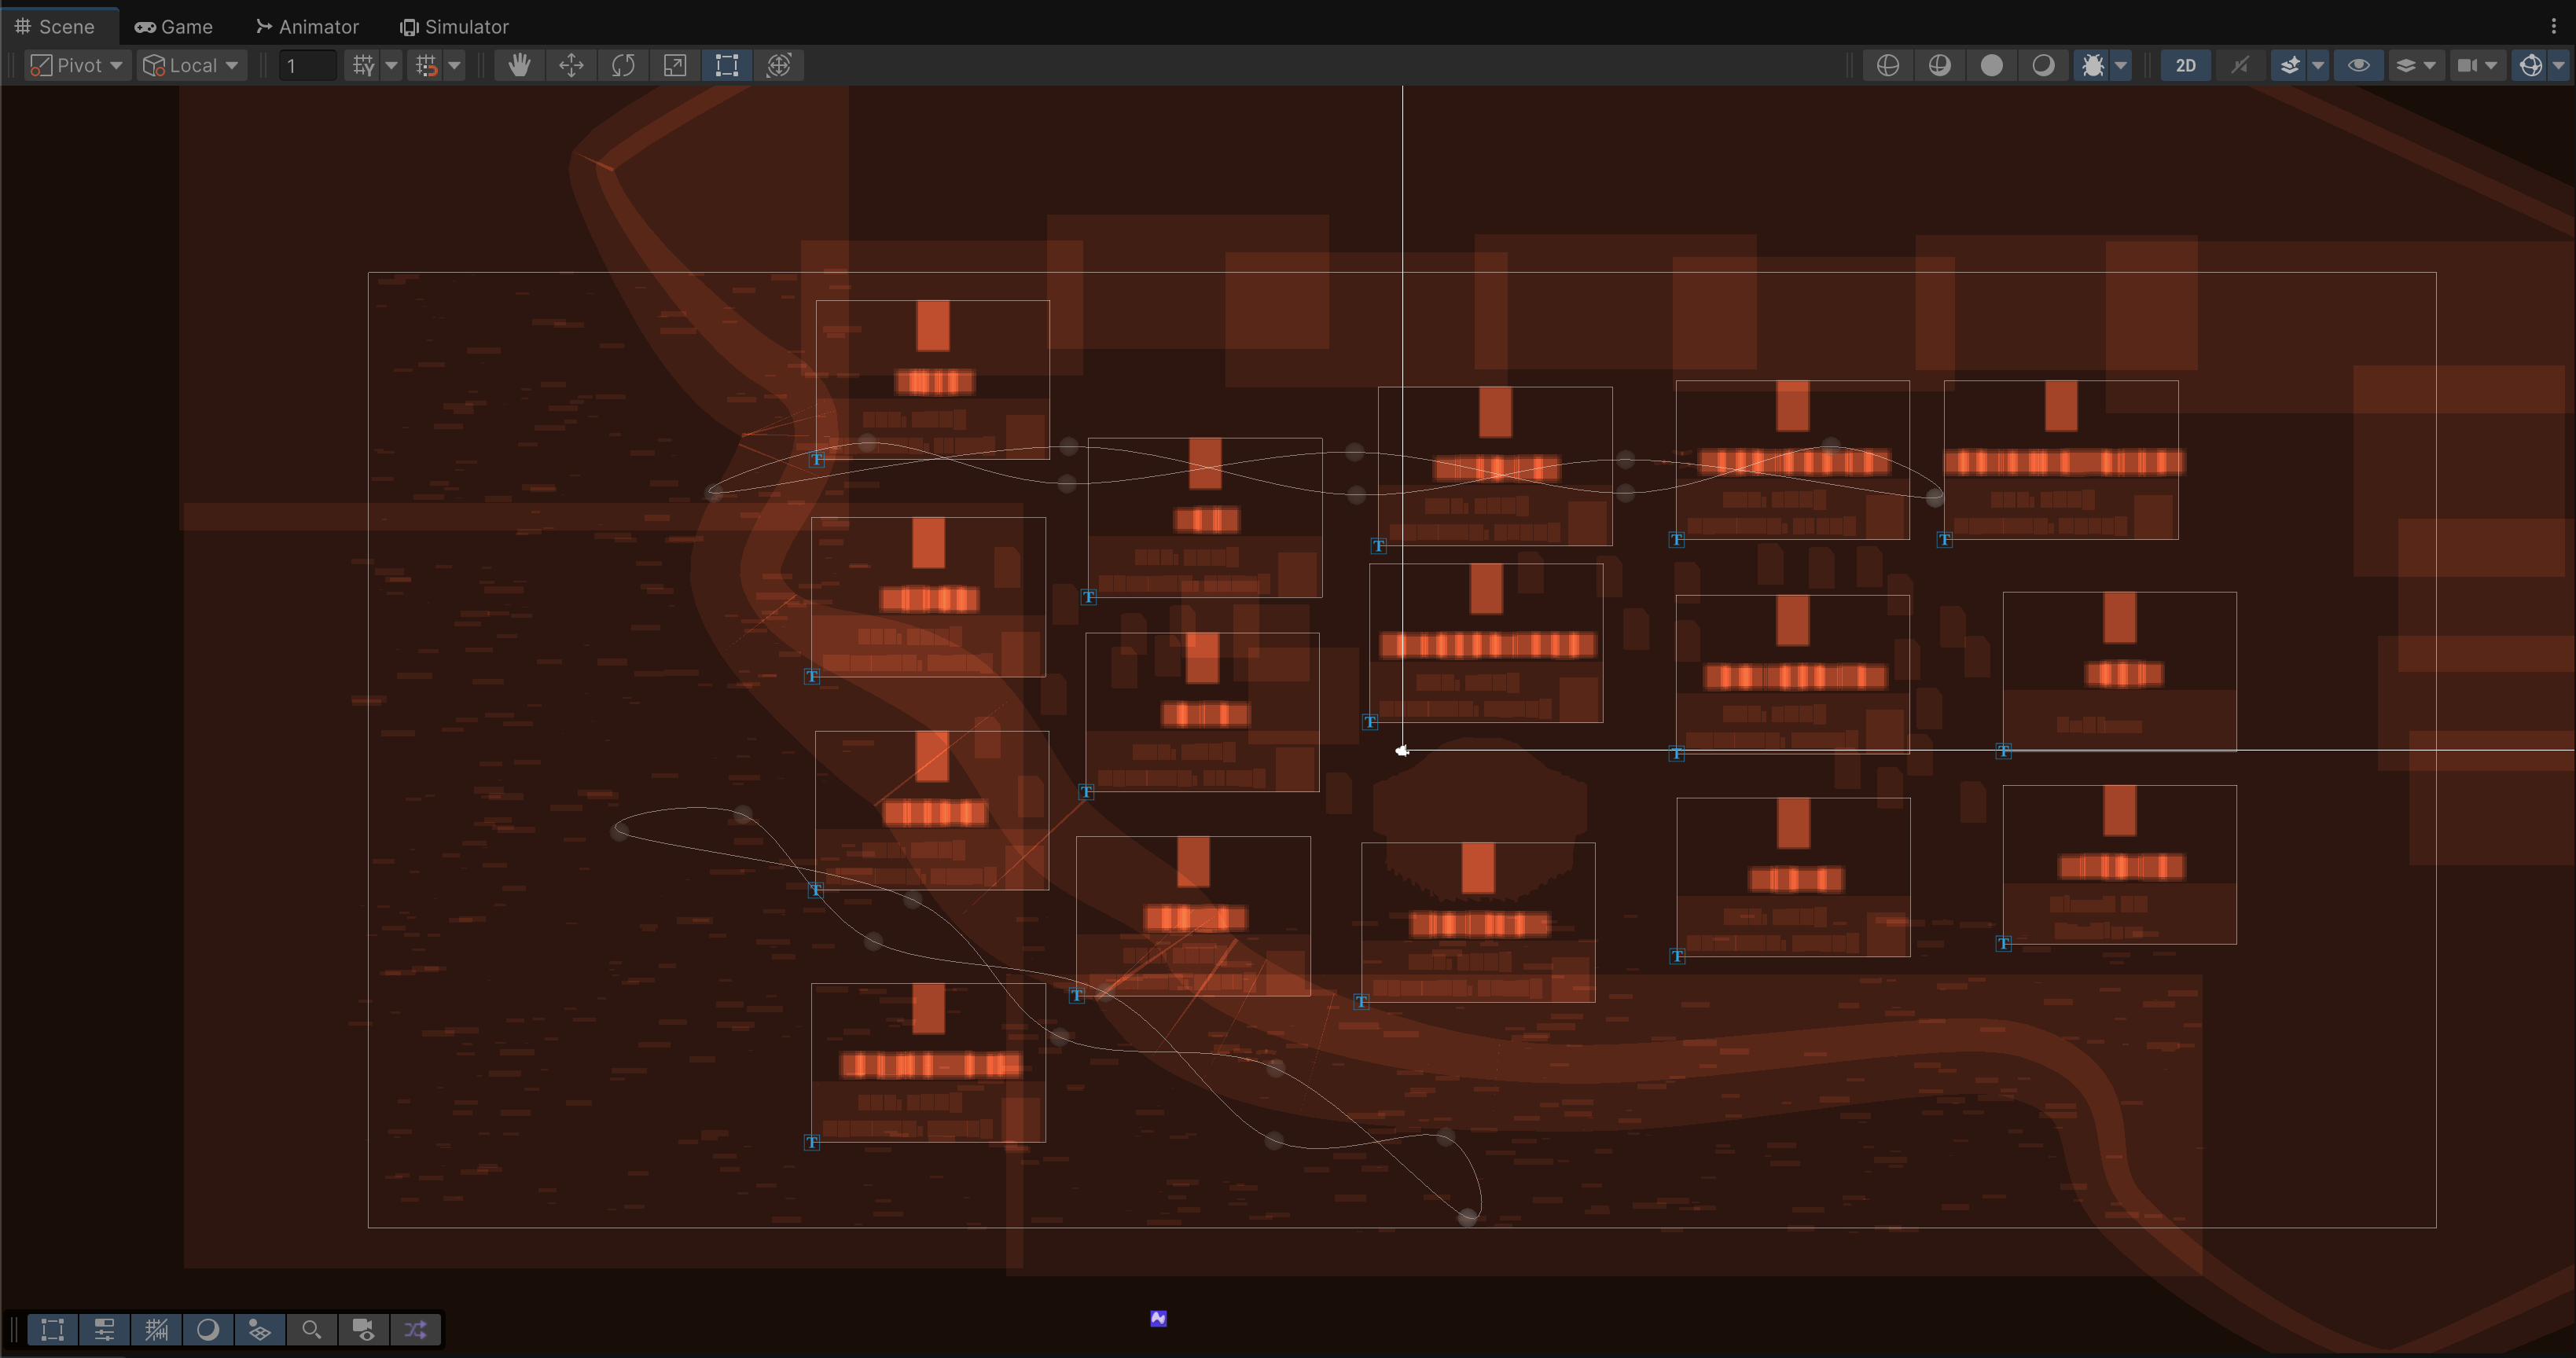The height and width of the screenshot is (1358, 2576).
Task: Open the Simulator tab
Action: (454, 26)
